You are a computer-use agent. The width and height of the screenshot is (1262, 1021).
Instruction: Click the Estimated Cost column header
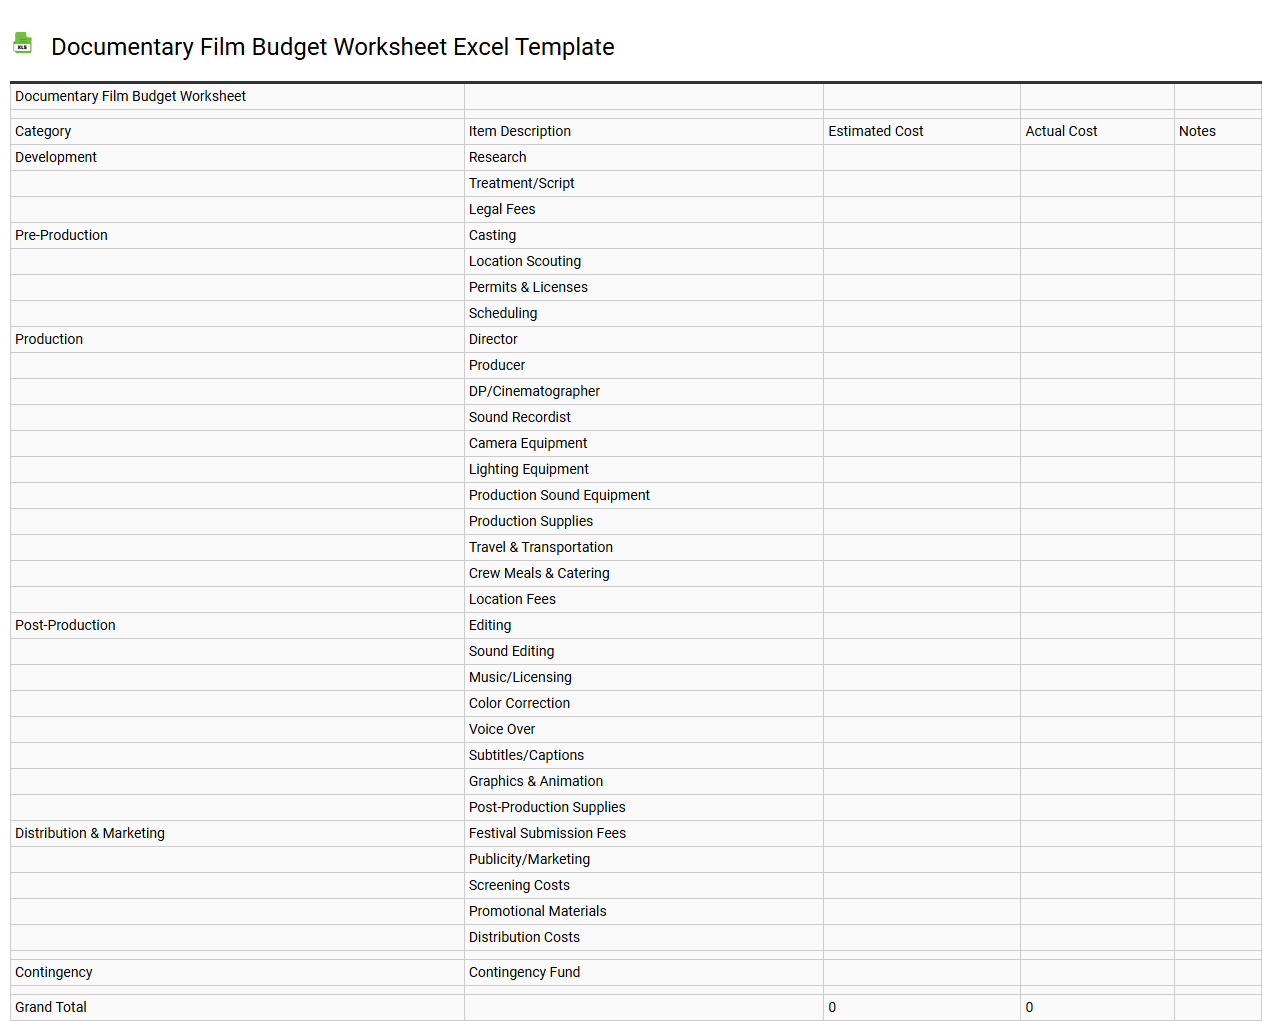tap(875, 131)
